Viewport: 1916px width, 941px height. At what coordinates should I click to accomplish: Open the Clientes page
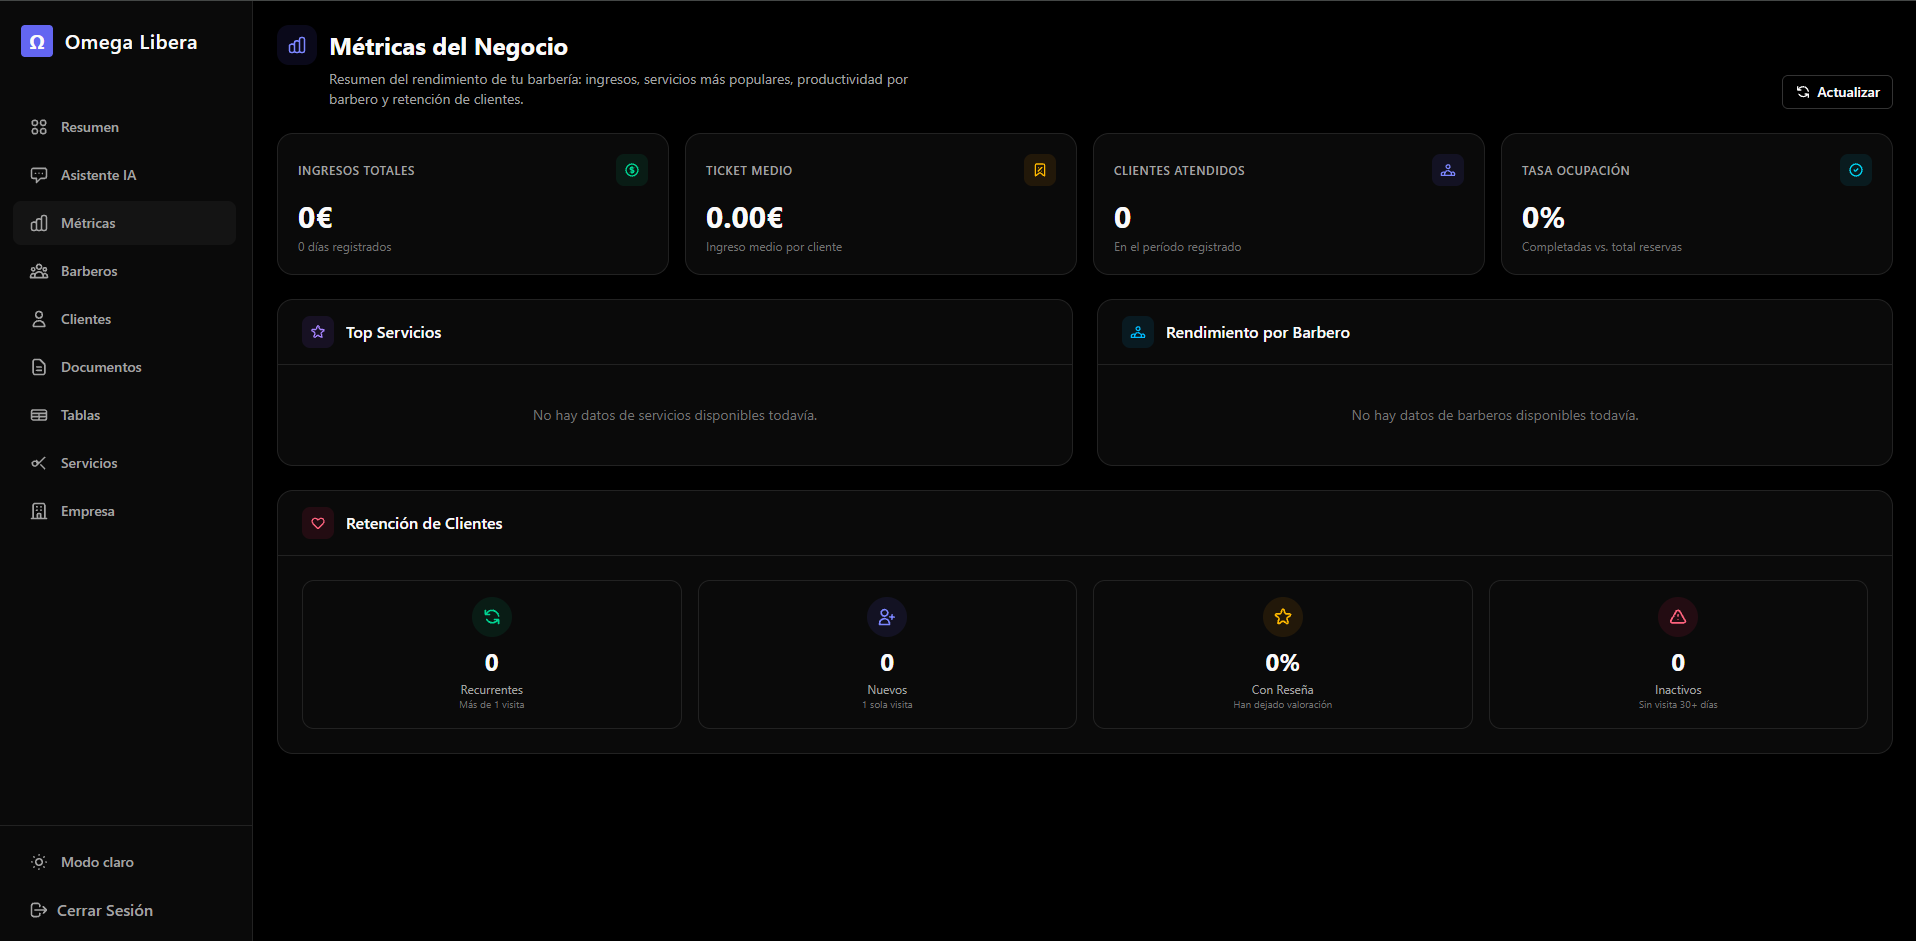[x=125, y=319]
